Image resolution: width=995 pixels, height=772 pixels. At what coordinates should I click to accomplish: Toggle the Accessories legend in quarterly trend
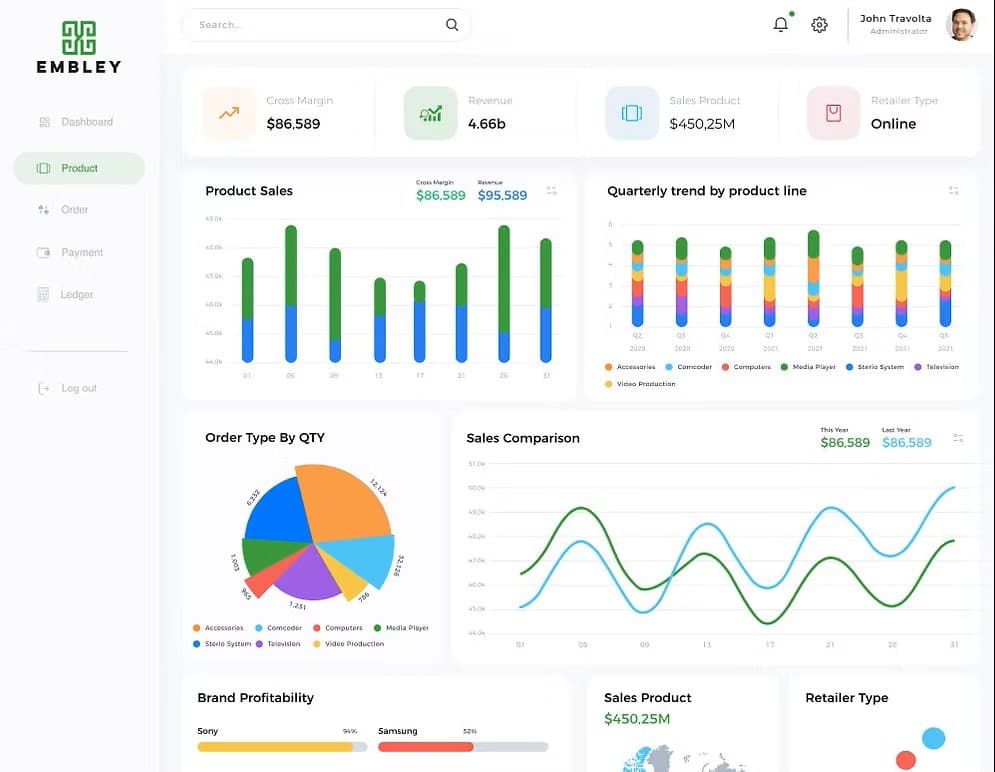coord(631,367)
